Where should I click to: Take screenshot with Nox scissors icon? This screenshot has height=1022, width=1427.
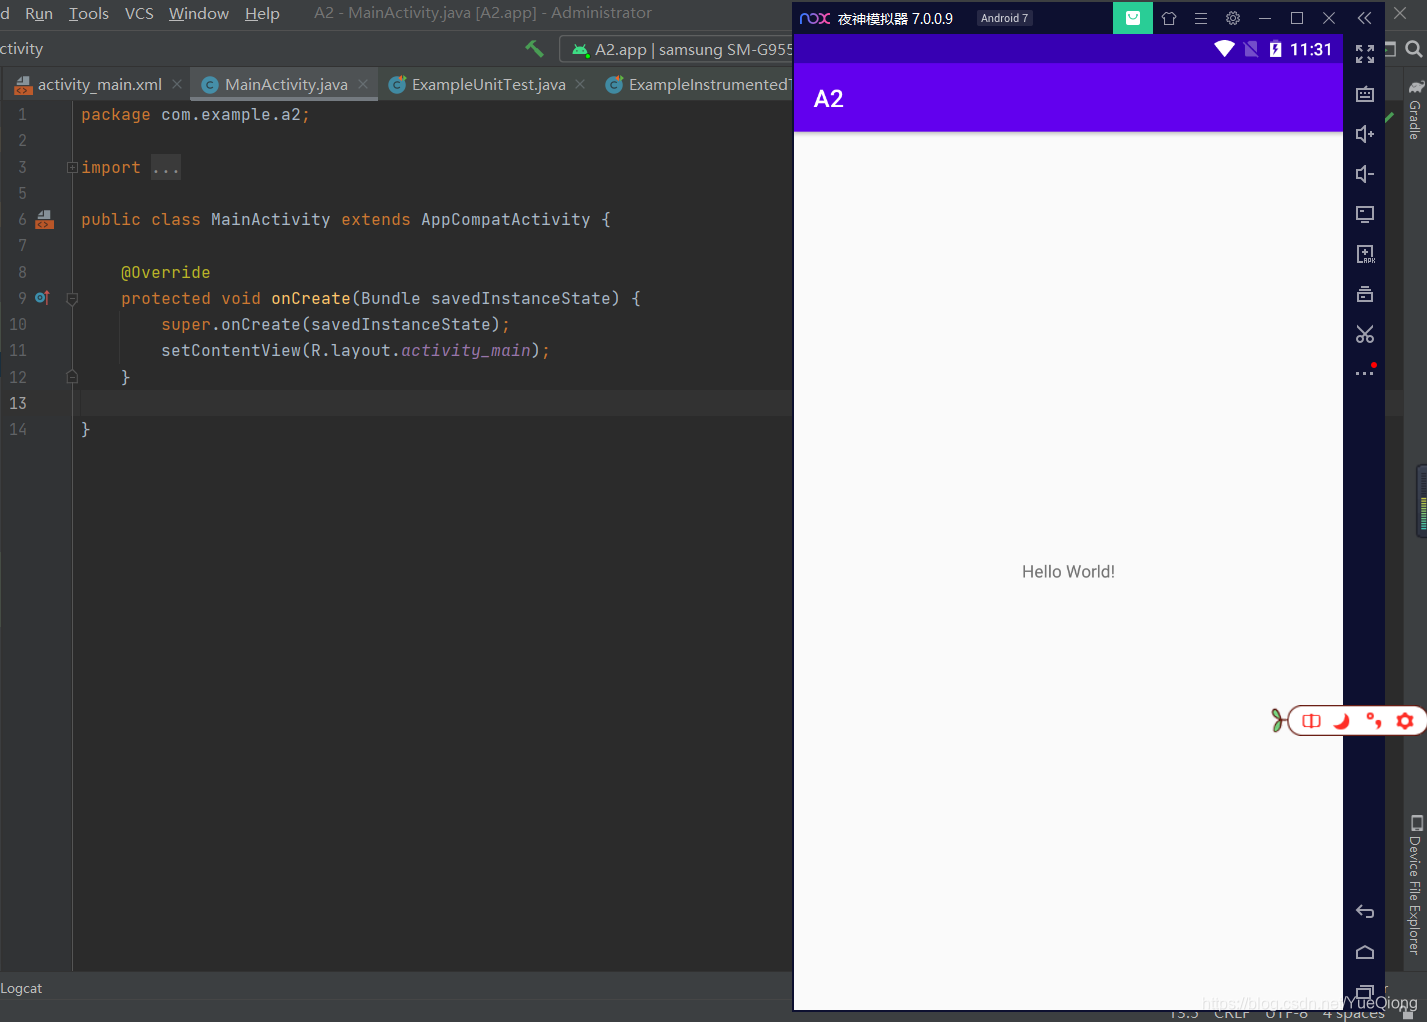(1365, 334)
